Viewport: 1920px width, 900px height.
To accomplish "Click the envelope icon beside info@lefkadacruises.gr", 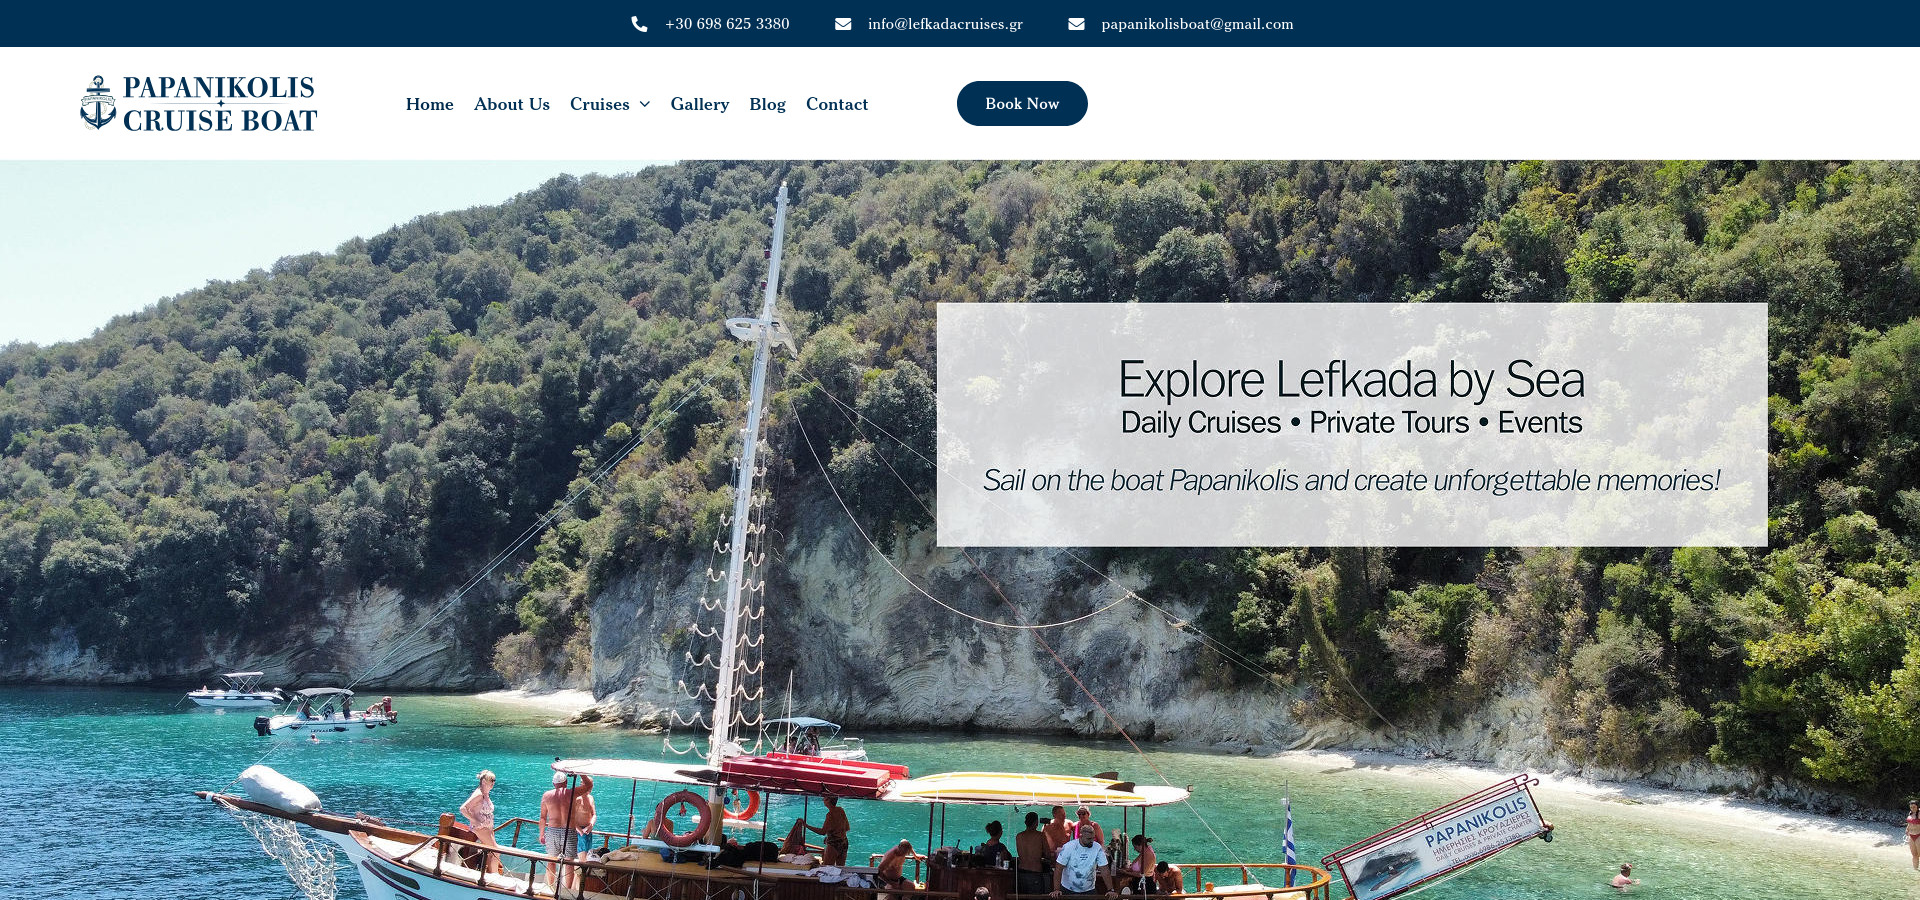I will click(x=843, y=24).
